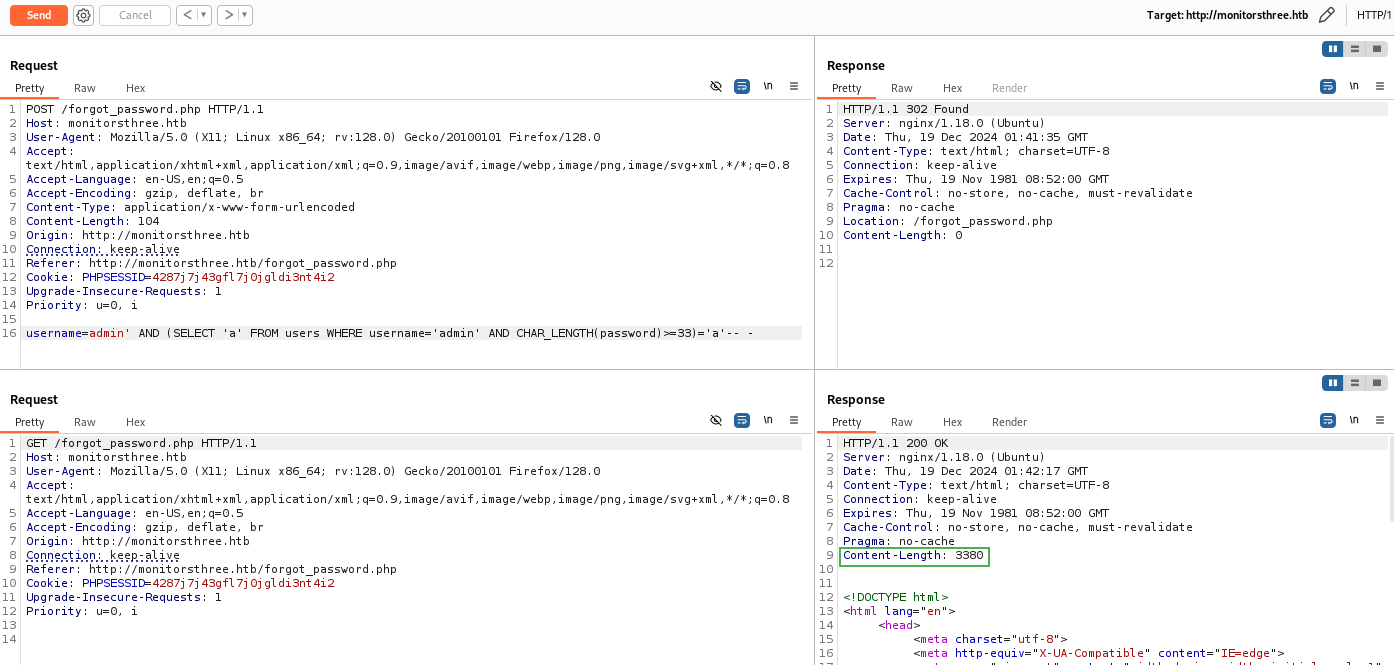Toggle word wrap icon in bottom Request panel

pos(742,421)
